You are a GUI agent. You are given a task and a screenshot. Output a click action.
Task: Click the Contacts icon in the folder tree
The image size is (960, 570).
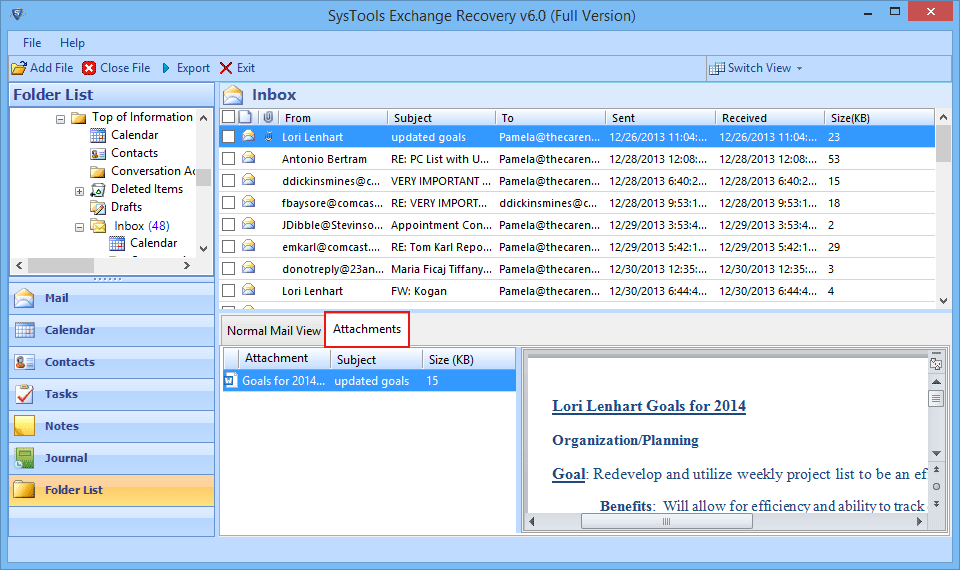click(x=98, y=153)
